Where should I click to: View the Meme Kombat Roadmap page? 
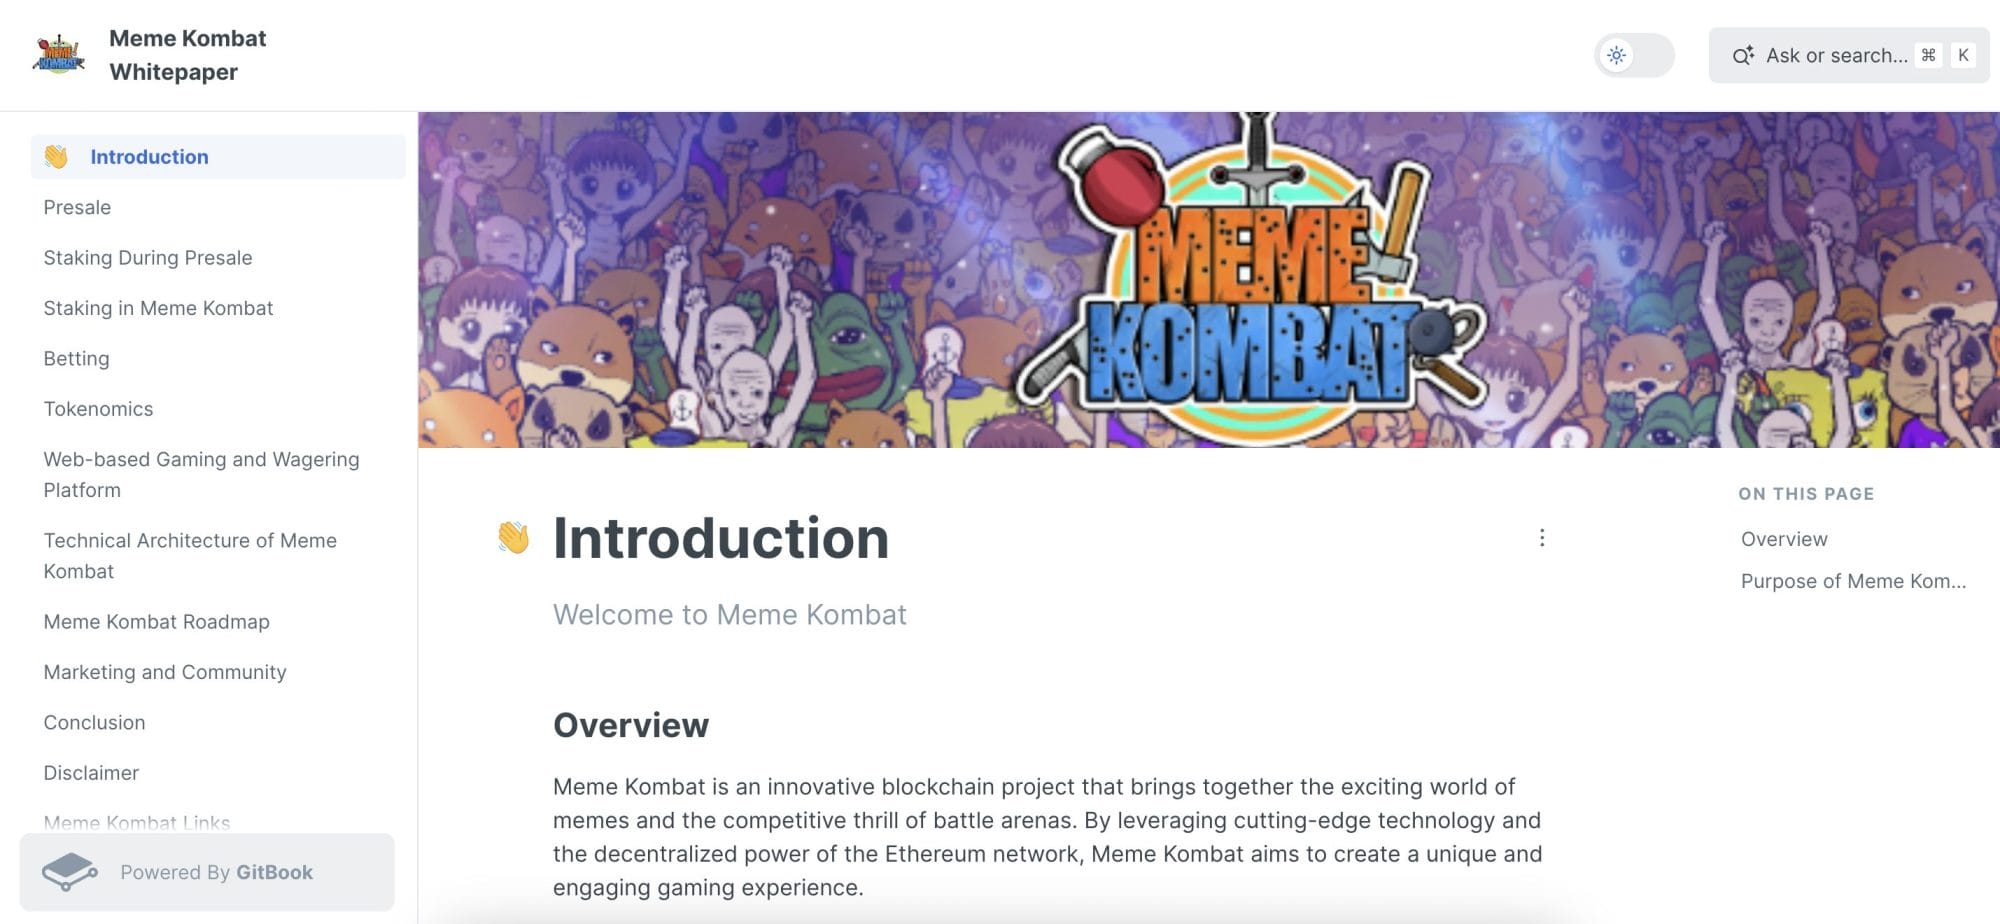point(156,622)
